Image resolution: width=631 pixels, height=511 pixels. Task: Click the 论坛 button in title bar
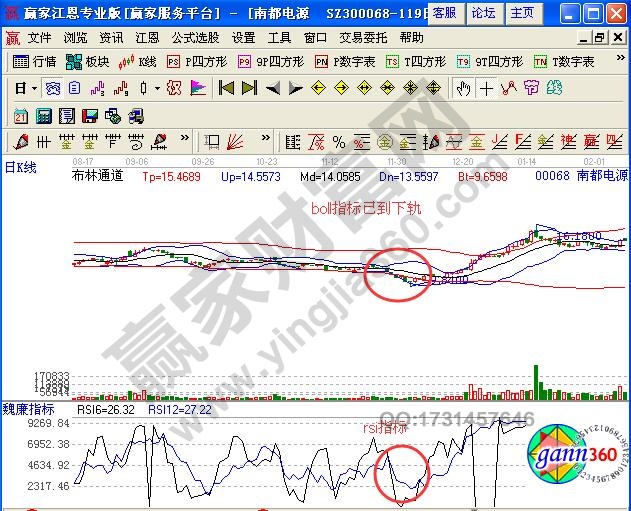point(483,13)
